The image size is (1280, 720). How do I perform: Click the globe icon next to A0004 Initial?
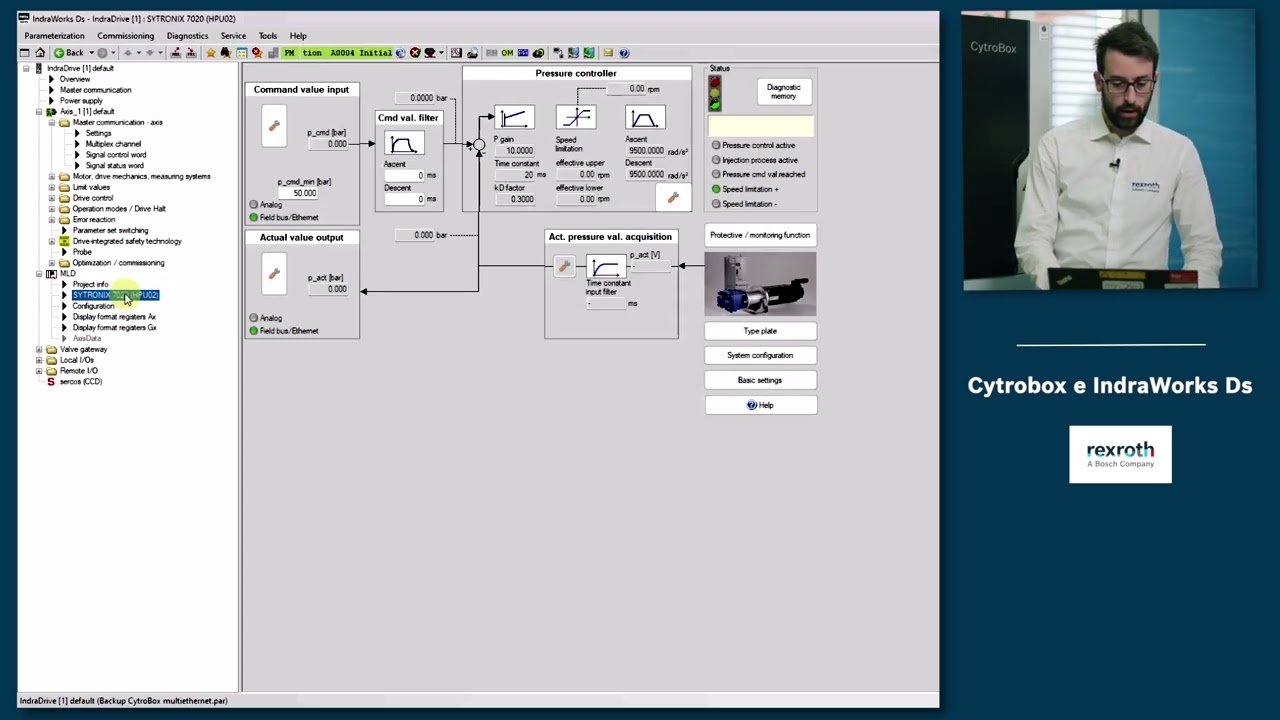[x=400, y=52]
